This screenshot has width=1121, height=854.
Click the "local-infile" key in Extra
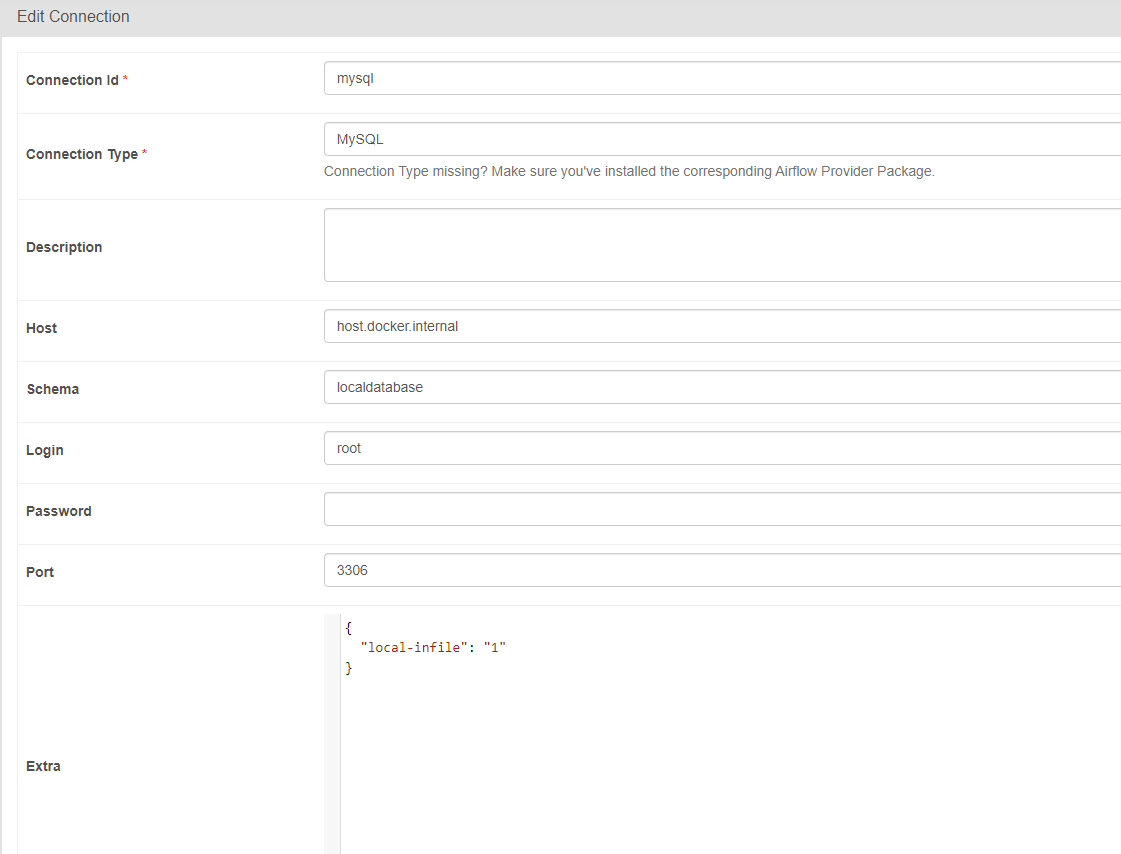tap(414, 647)
